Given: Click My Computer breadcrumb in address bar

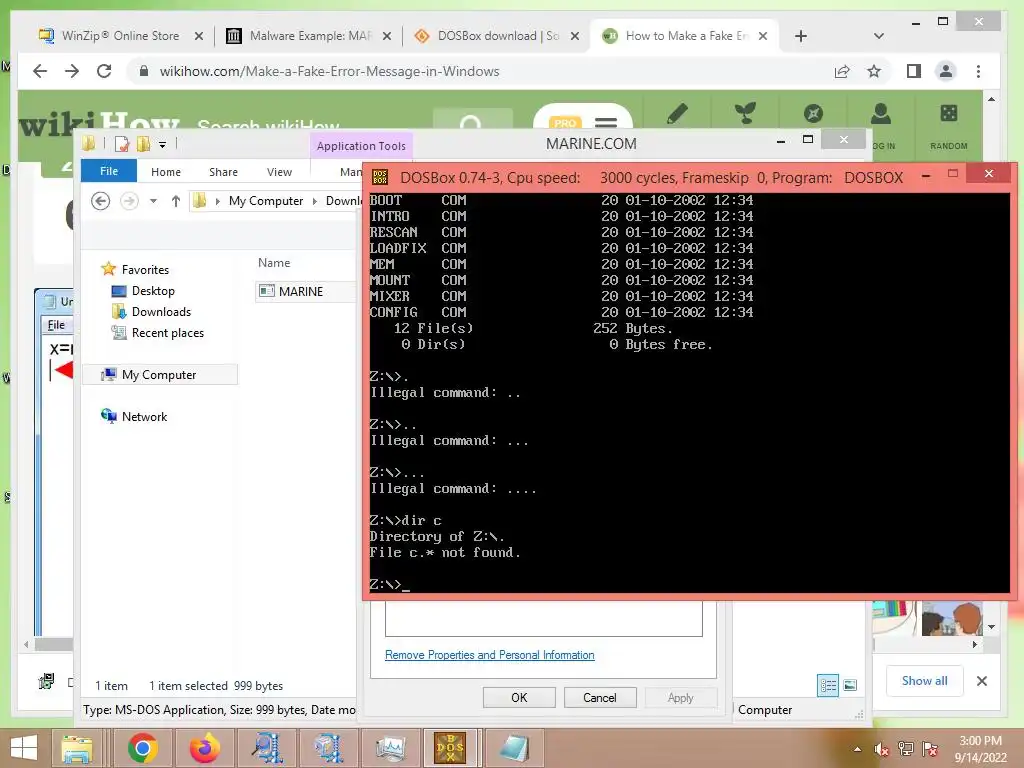Looking at the screenshot, I should coord(266,200).
